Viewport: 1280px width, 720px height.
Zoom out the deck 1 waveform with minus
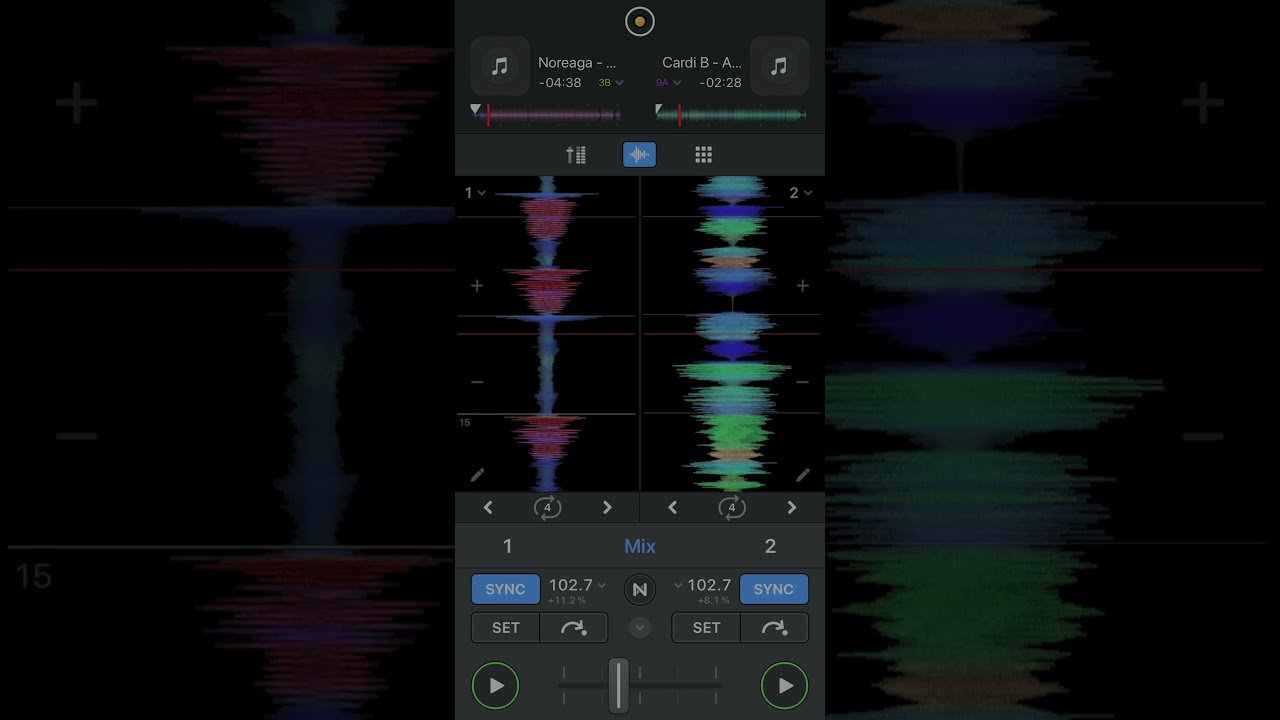pos(477,381)
